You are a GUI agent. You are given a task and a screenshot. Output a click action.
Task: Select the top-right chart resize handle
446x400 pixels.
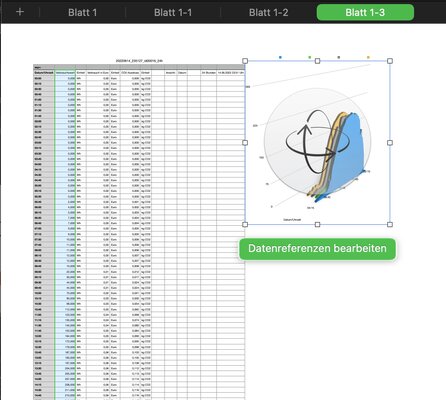(x=390, y=61)
